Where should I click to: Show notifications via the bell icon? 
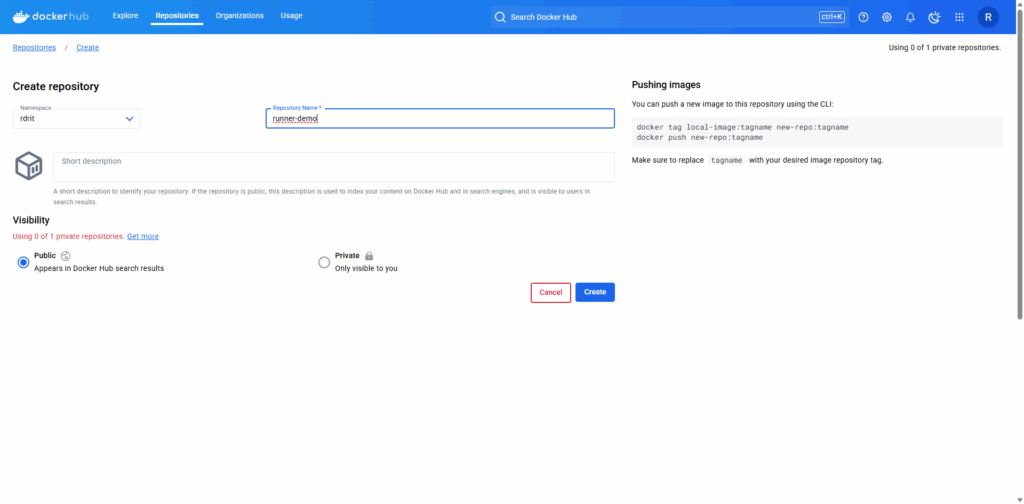(x=910, y=17)
